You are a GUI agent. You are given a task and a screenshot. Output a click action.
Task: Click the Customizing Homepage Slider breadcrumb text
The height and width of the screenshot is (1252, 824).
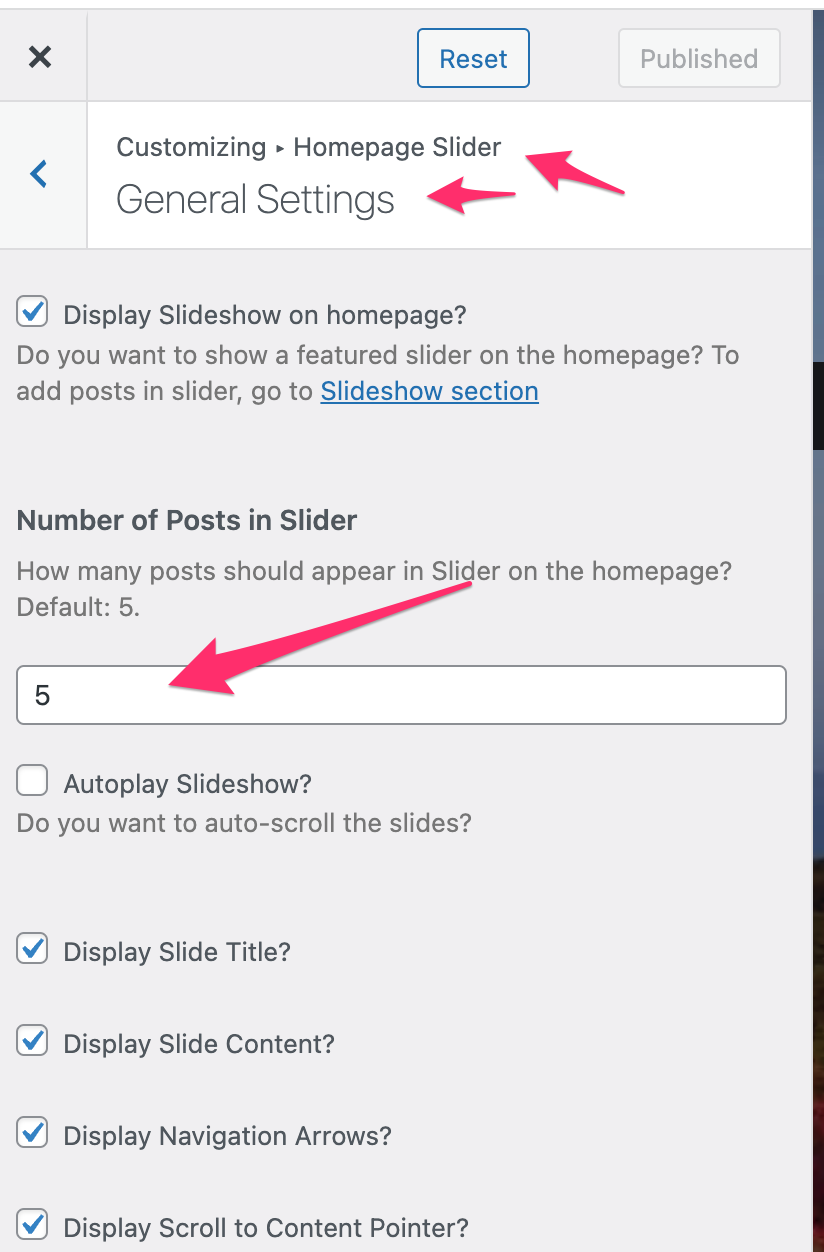309,147
